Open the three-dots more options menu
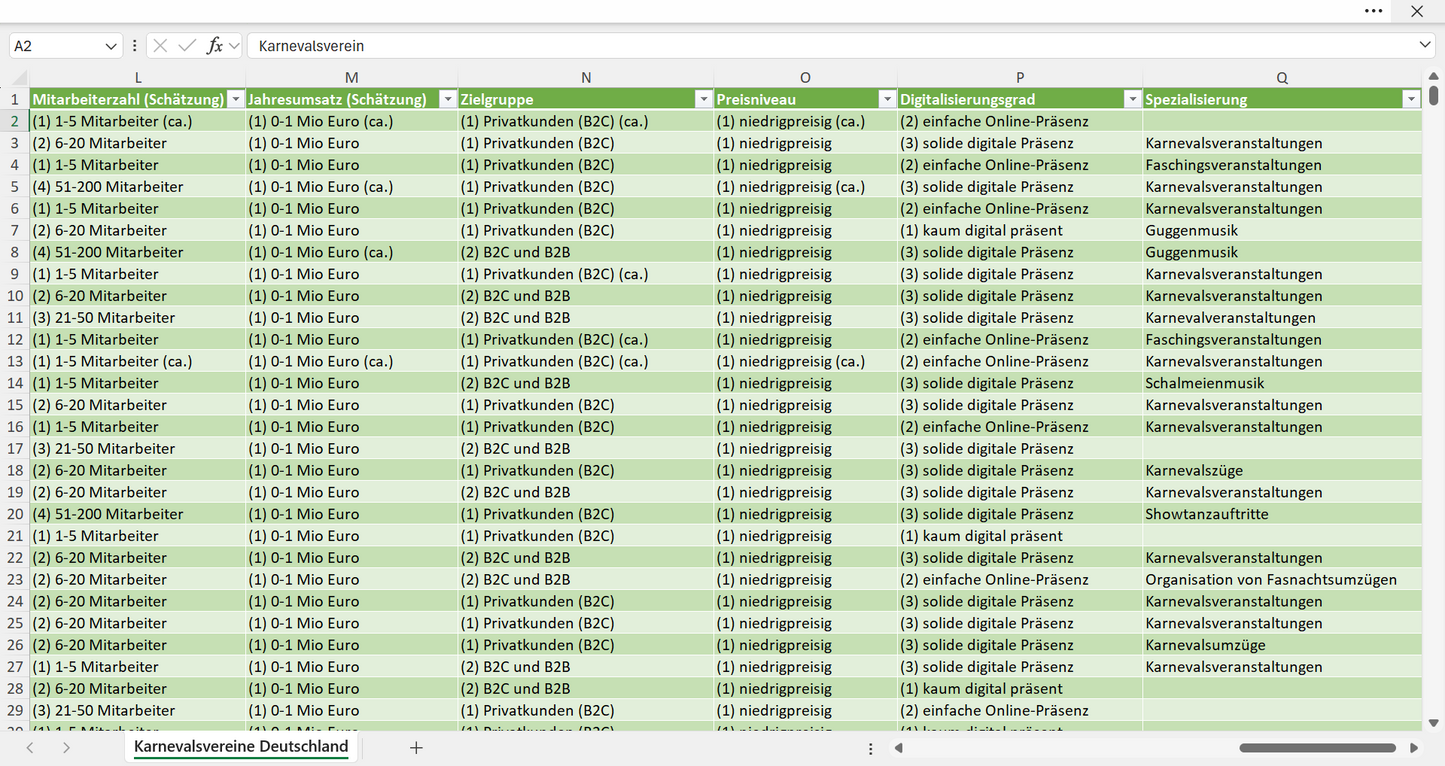The height and width of the screenshot is (766, 1445). [x=1373, y=11]
